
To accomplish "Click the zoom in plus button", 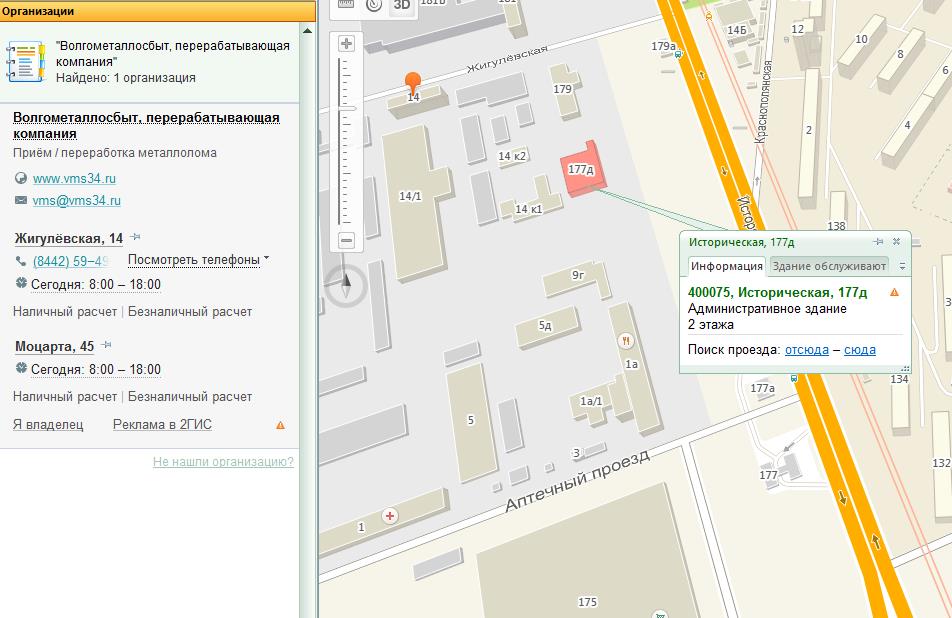I will pos(346,43).
